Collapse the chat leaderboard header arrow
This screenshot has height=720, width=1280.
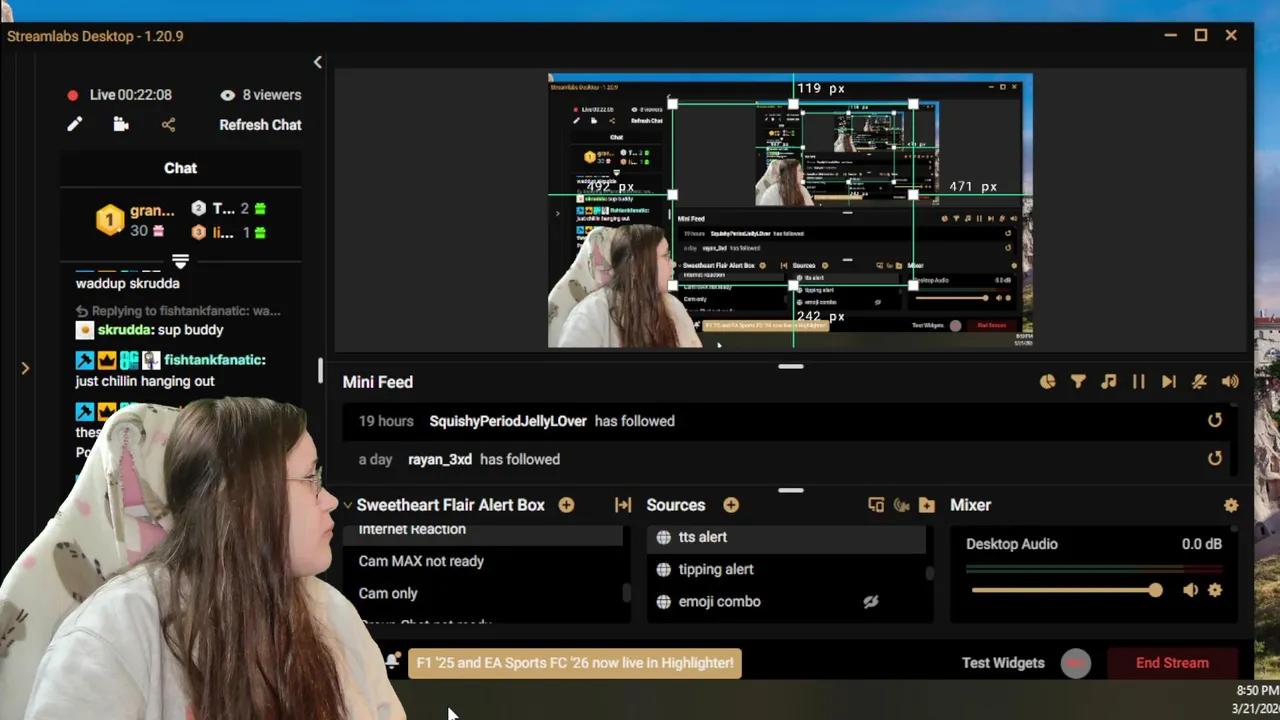180,261
